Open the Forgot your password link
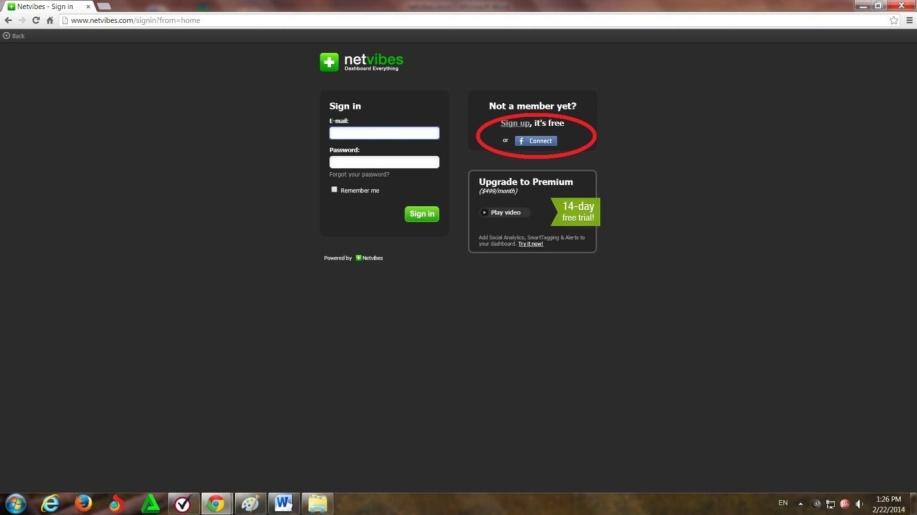 359,174
